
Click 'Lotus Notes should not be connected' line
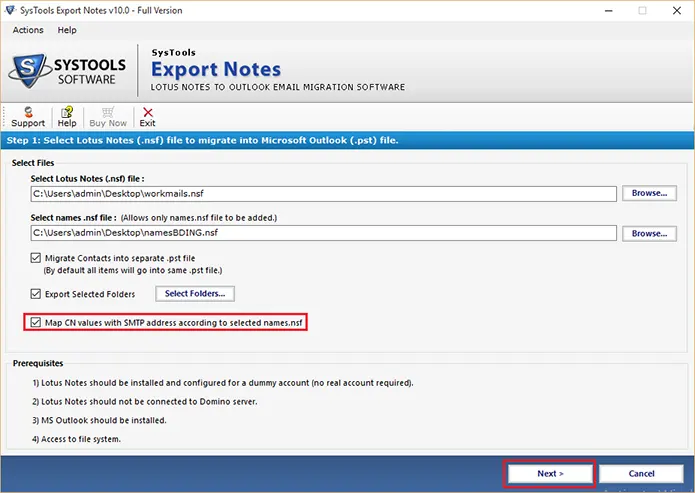[x=144, y=401]
